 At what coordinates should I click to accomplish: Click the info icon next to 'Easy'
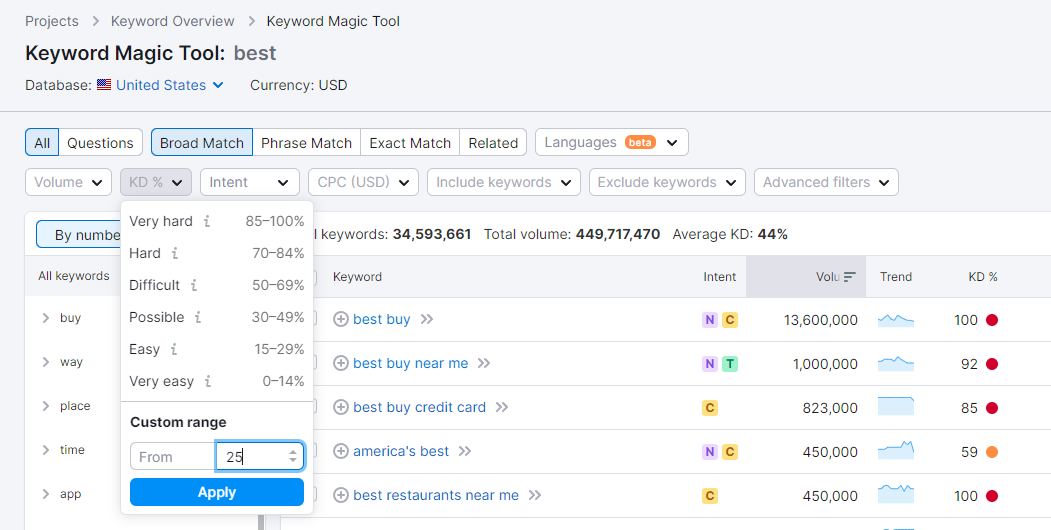click(174, 350)
